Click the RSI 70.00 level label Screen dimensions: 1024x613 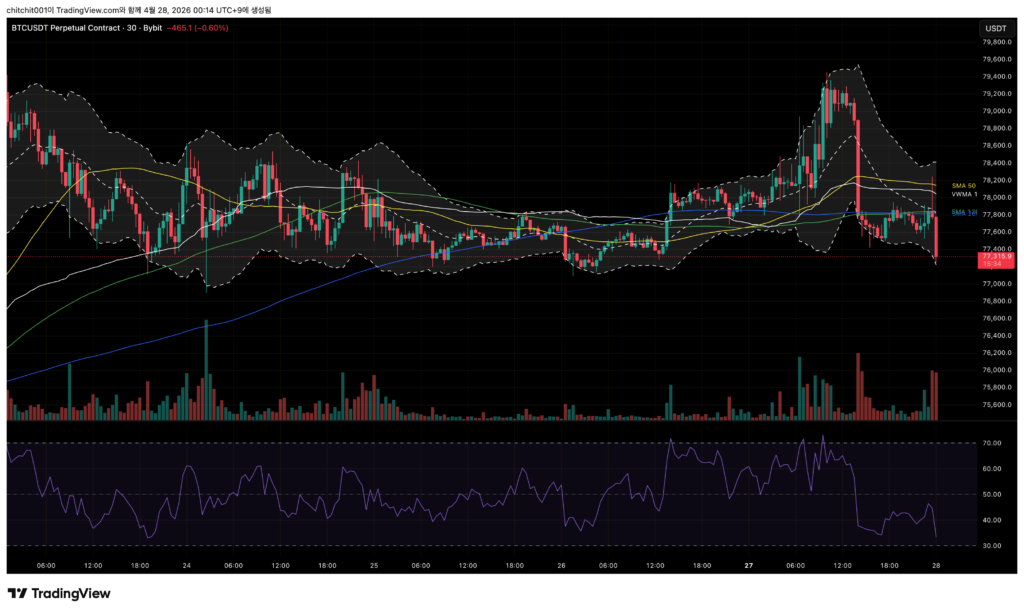tap(993, 443)
